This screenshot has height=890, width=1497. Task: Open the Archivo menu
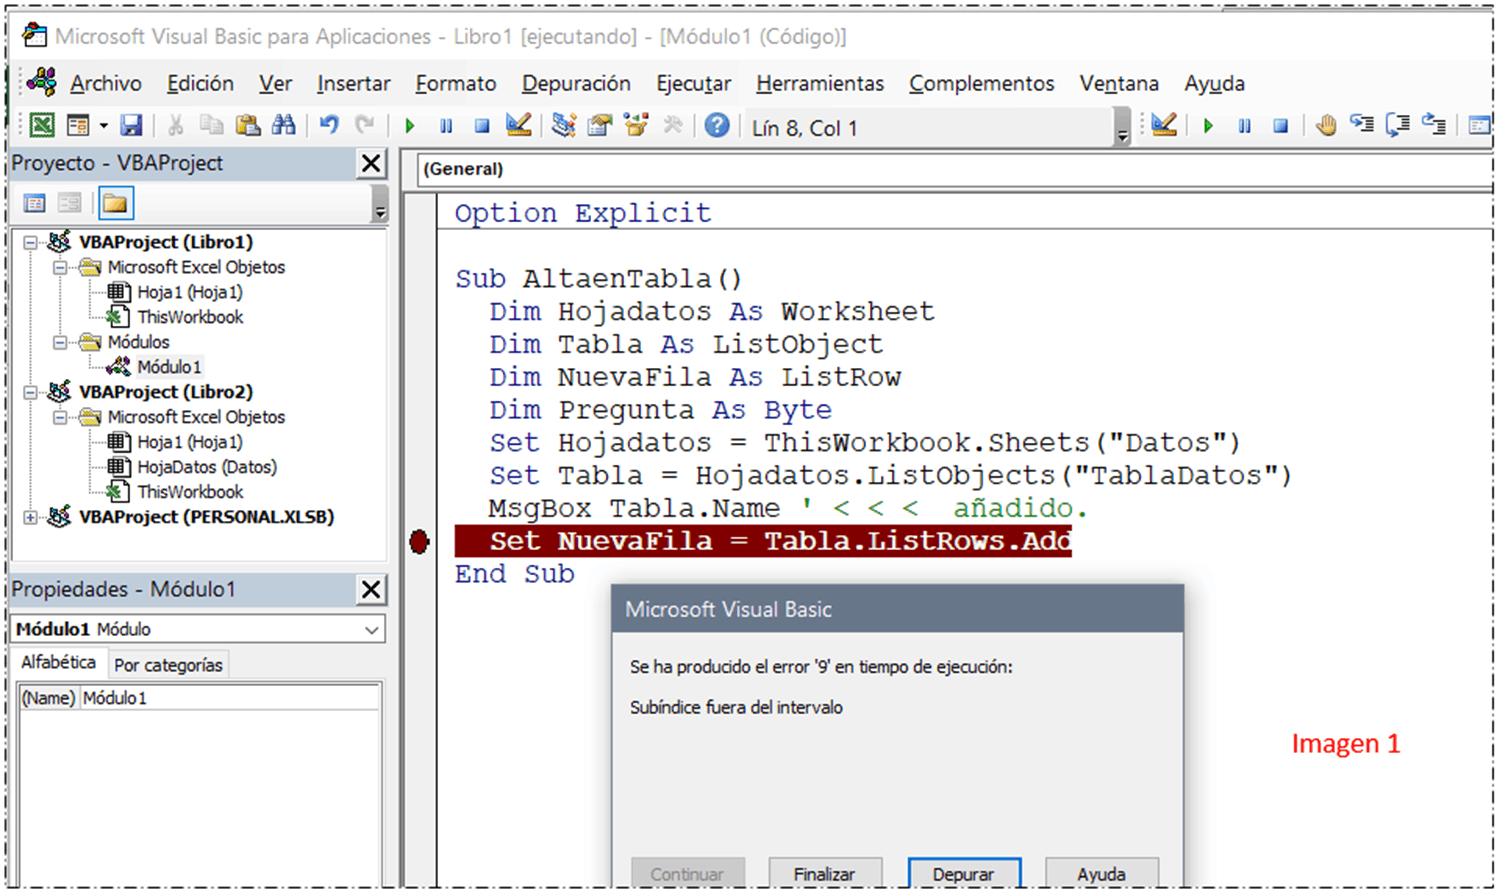coord(106,84)
